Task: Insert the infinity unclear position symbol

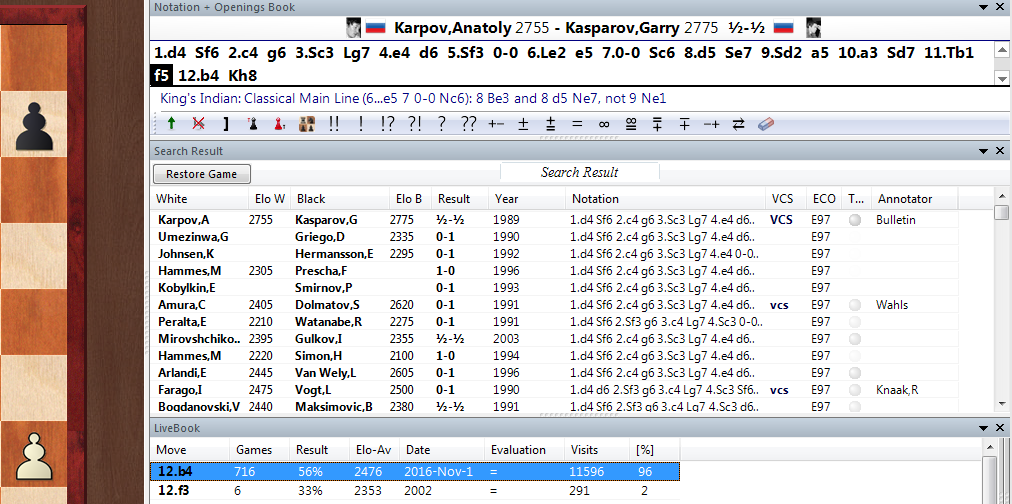Action: tap(603, 124)
